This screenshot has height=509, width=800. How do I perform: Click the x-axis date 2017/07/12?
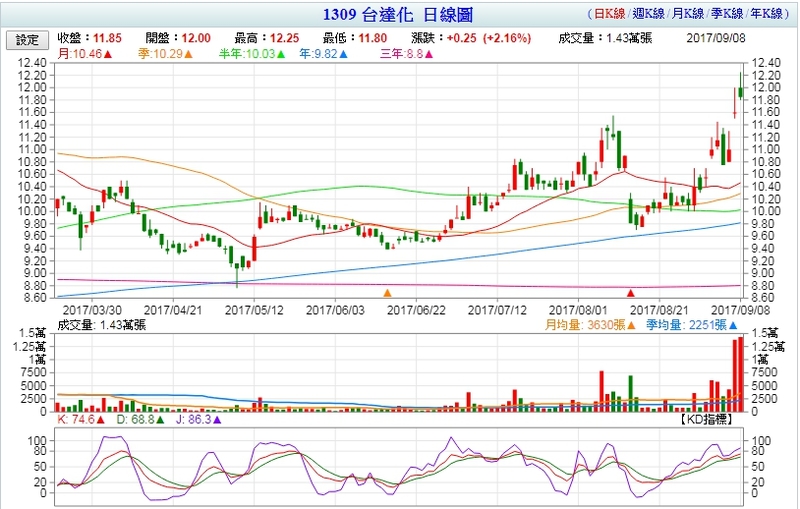click(497, 310)
